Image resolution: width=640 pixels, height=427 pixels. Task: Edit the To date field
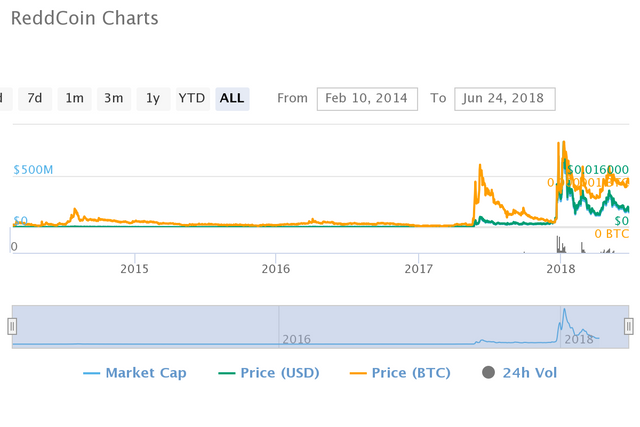[x=504, y=98]
